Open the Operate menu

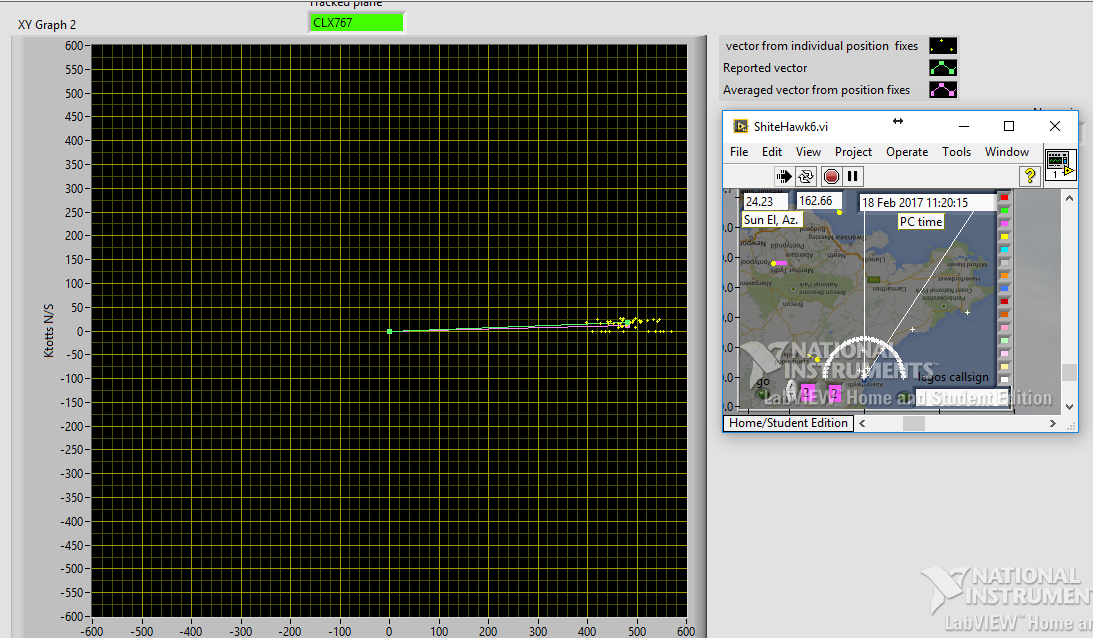[x=907, y=152]
